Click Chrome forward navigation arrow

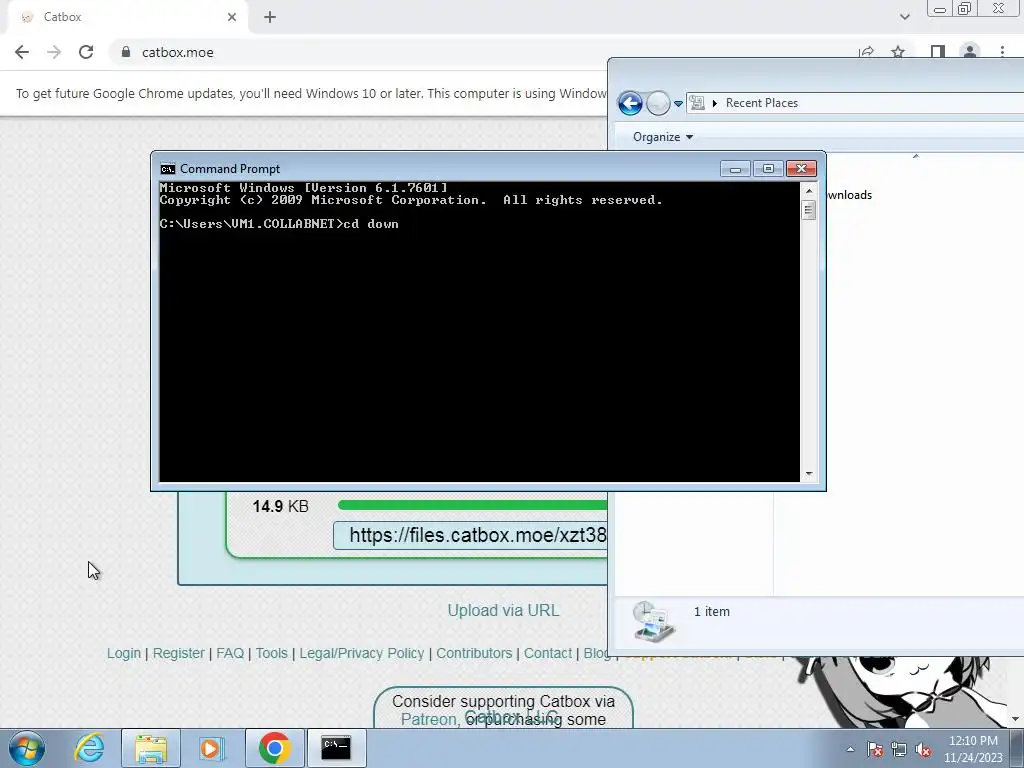pyautogui.click(x=54, y=52)
